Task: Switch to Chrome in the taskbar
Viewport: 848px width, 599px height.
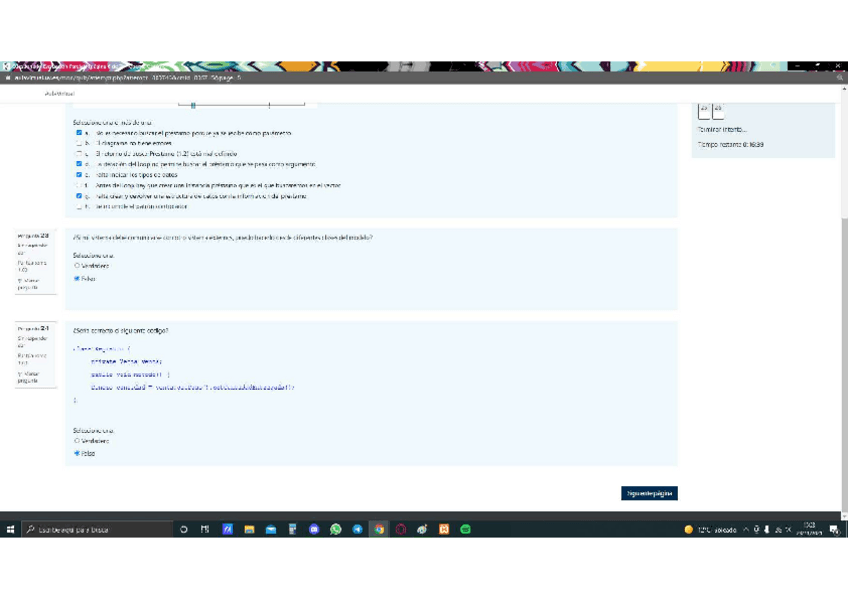Action: point(379,529)
